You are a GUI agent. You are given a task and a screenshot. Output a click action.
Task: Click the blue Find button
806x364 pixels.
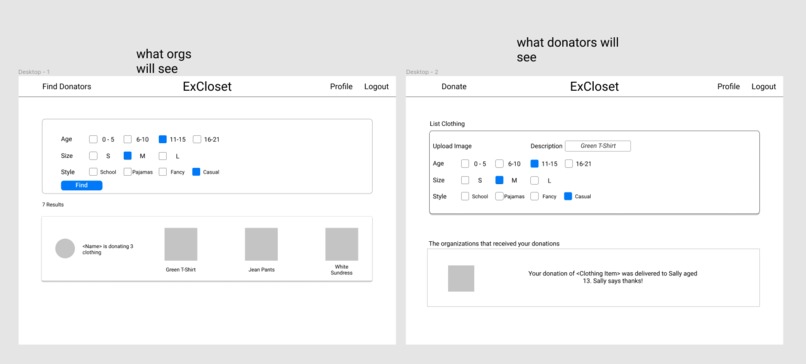[x=82, y=186]
